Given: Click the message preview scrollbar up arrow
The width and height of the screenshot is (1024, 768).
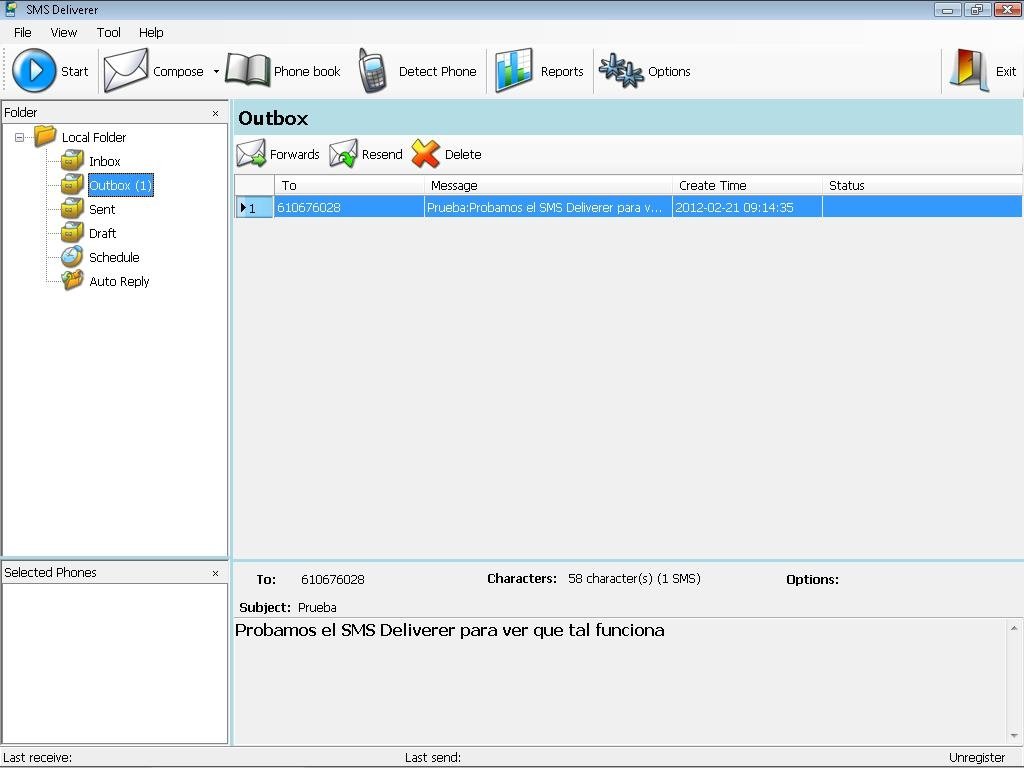Looking at the screenshot, I should click(1014, 628).
